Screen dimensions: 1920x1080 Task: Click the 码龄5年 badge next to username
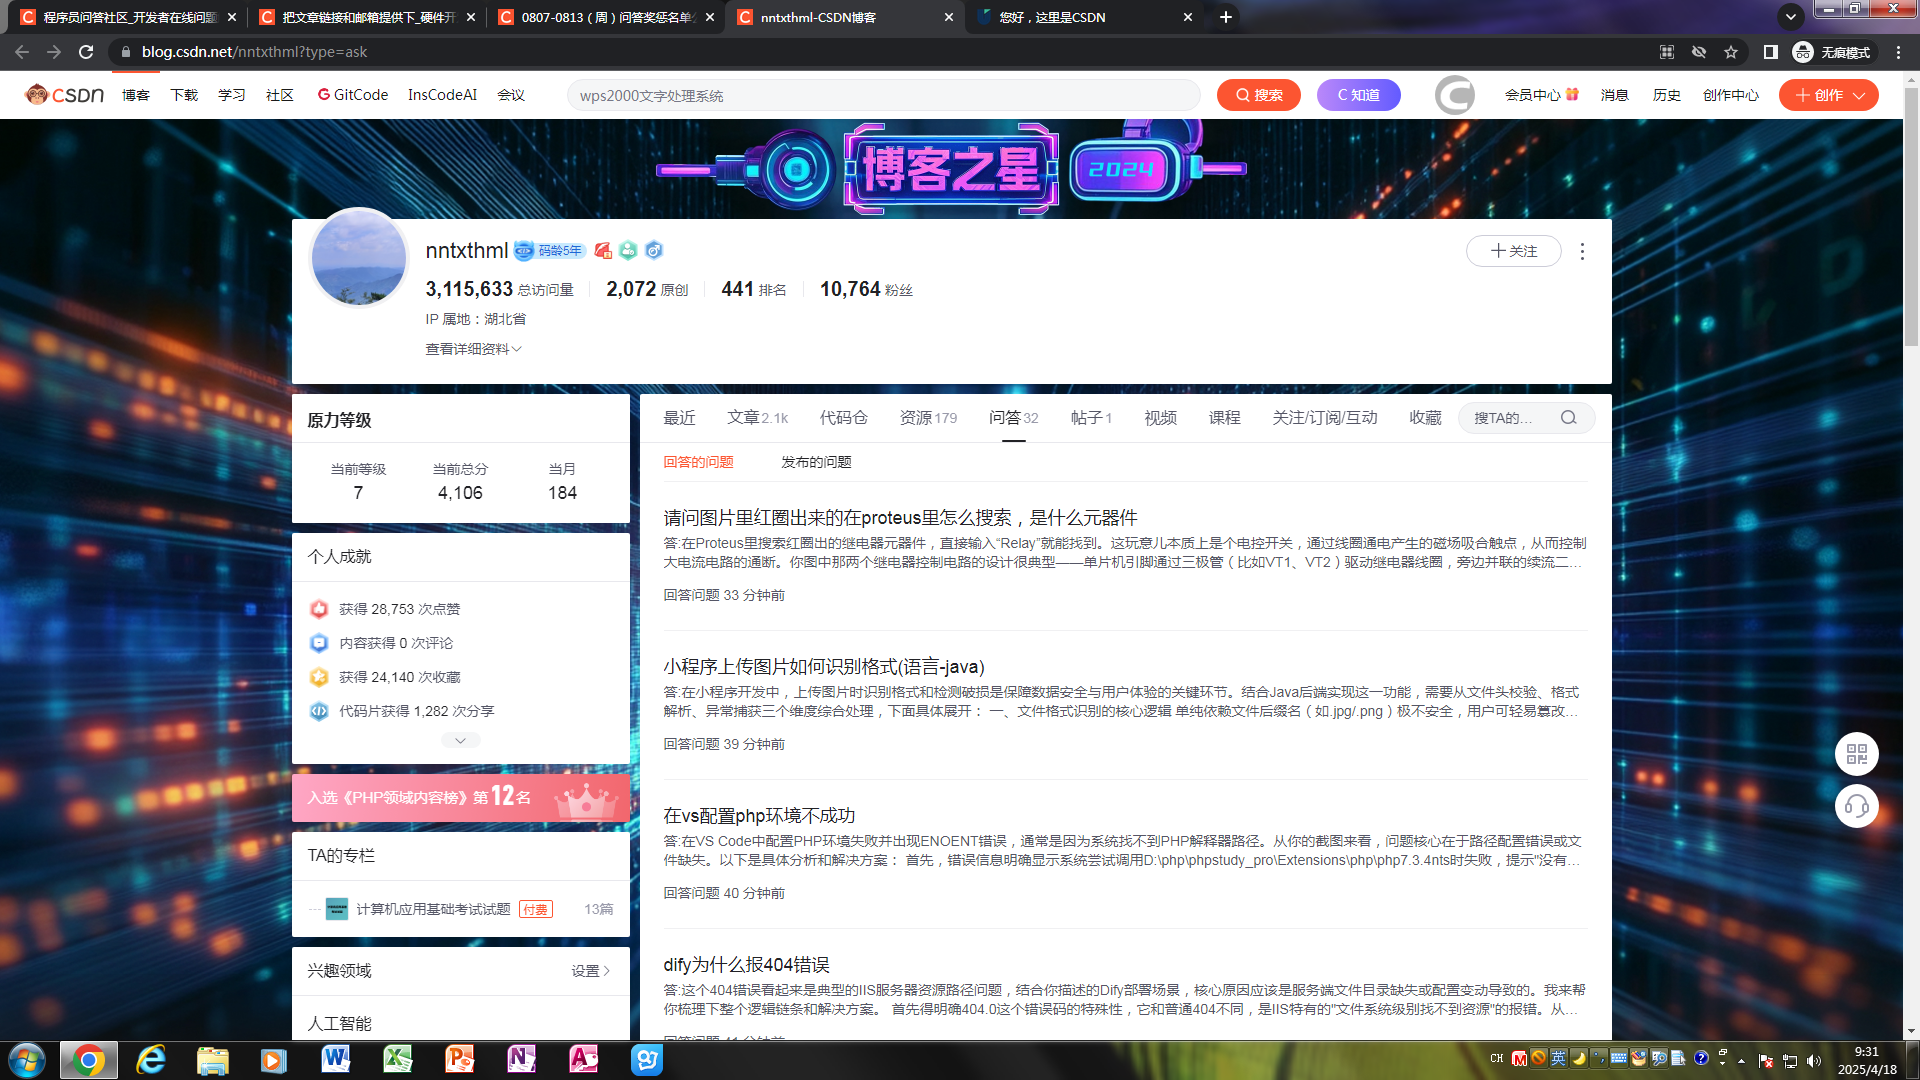pos(550,251)
